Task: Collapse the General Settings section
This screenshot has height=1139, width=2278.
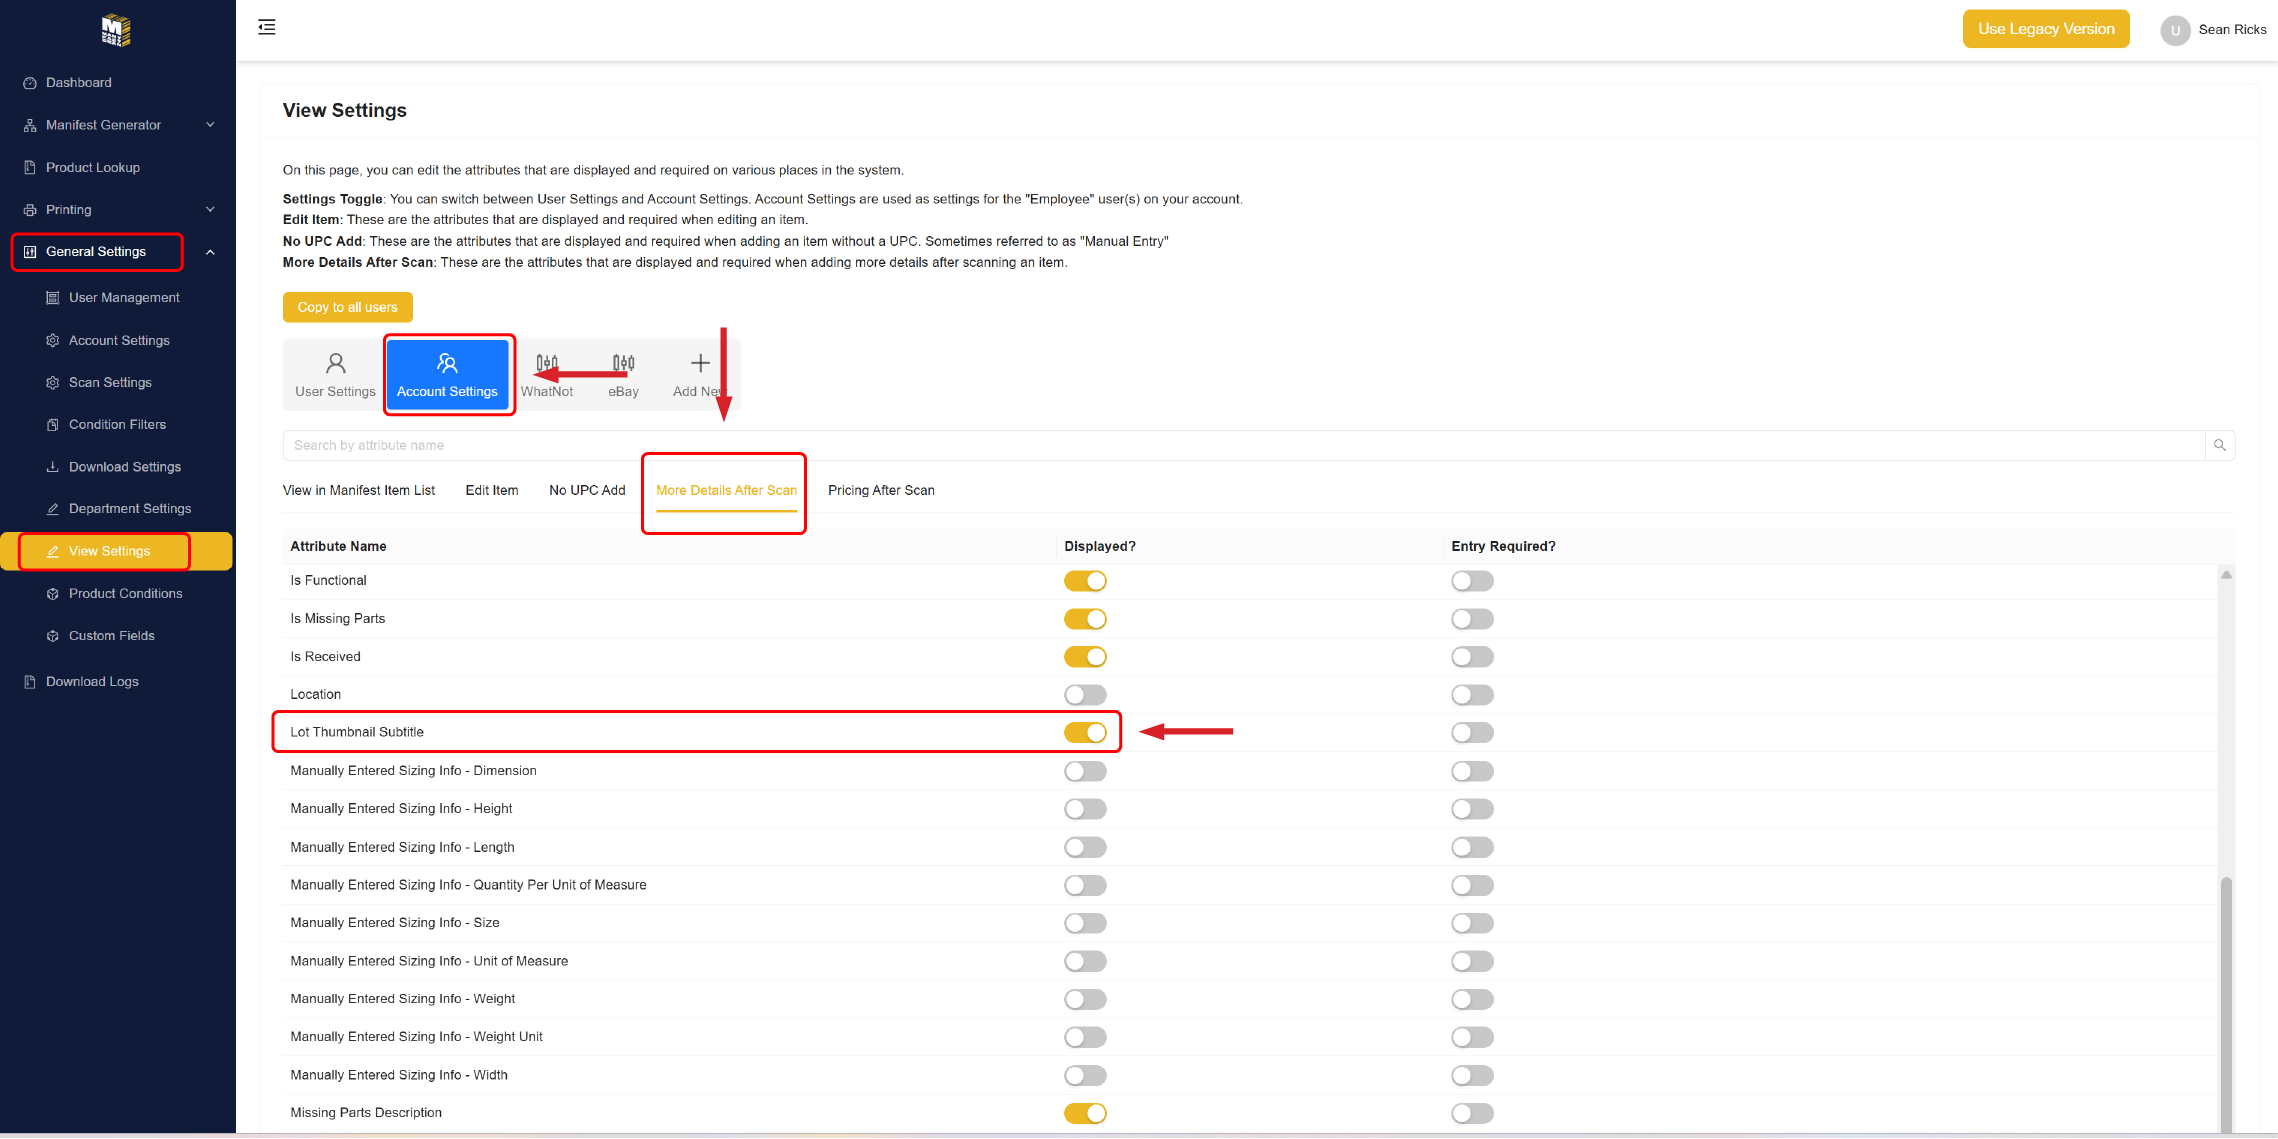Action: (210, 252)
